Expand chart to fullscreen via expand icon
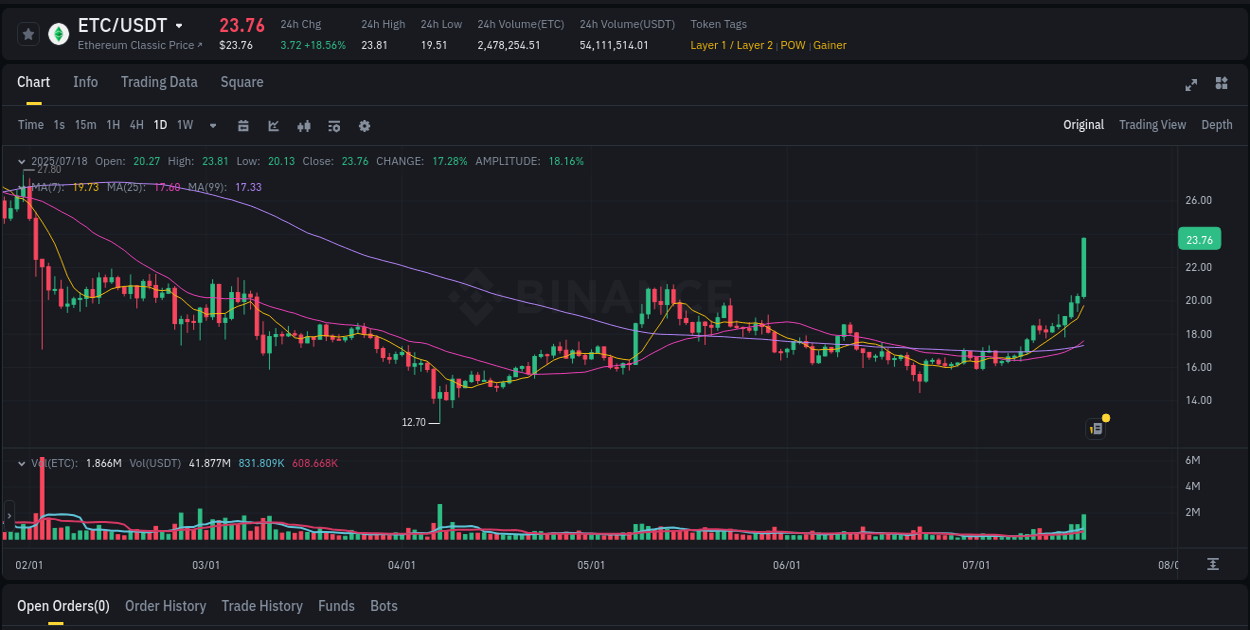The image size is (1250, 630). pyautogui.click(x=1191, y=85)
